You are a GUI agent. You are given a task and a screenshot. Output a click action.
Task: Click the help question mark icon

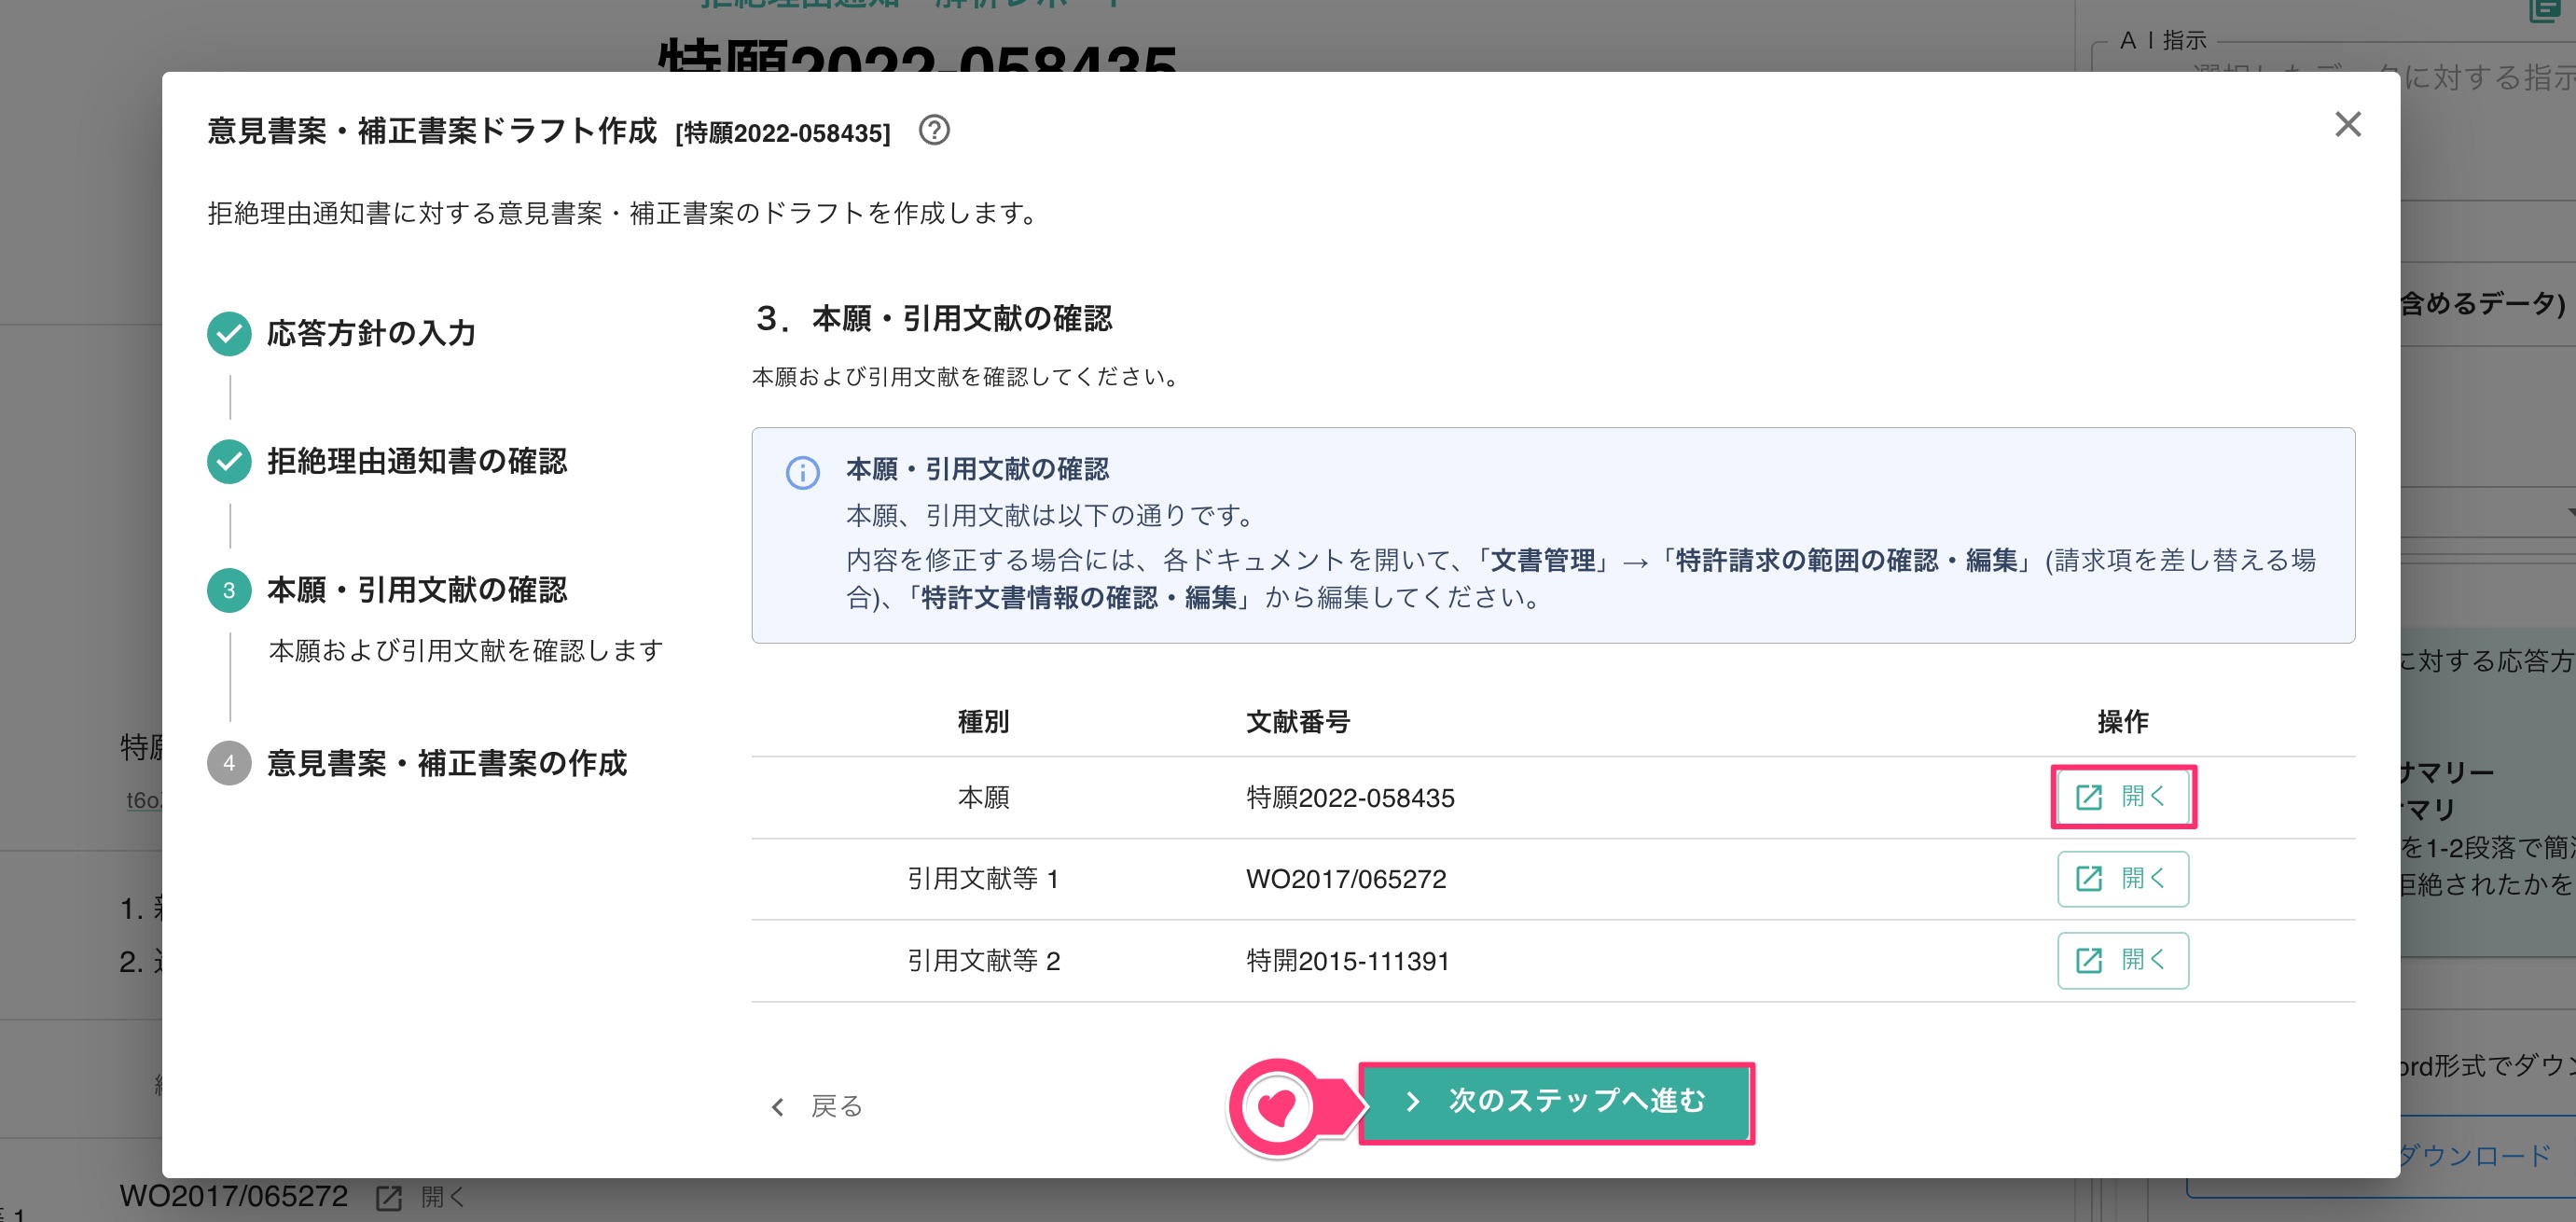(x=934, y=130)
